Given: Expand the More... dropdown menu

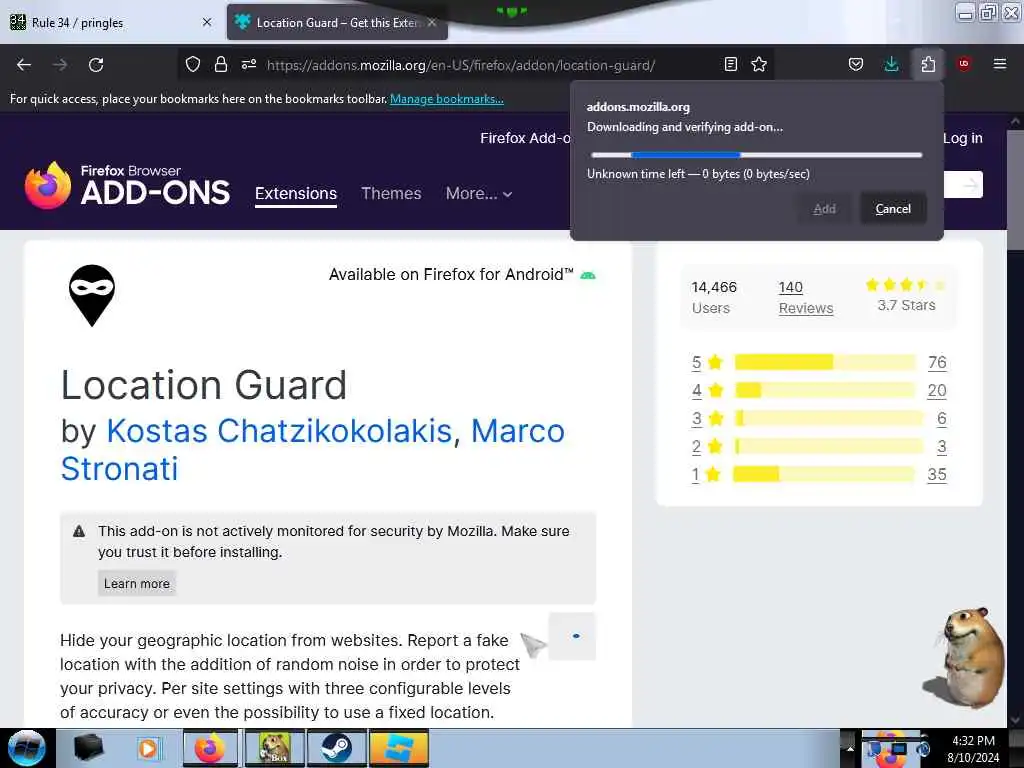Looking at the screenshot, I should click(x=479, y=193).
